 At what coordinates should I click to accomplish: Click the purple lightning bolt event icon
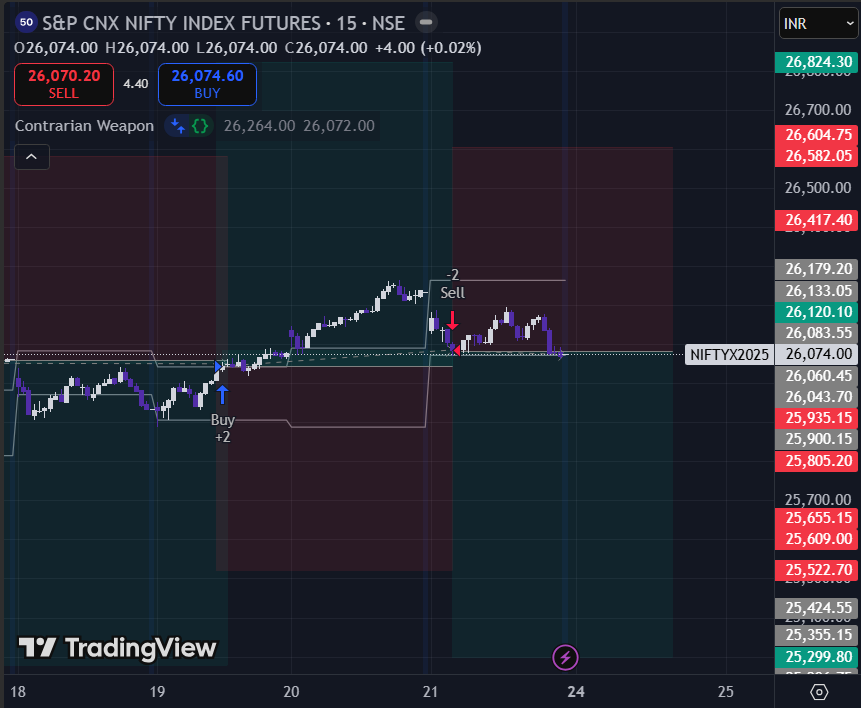[565, 657]
